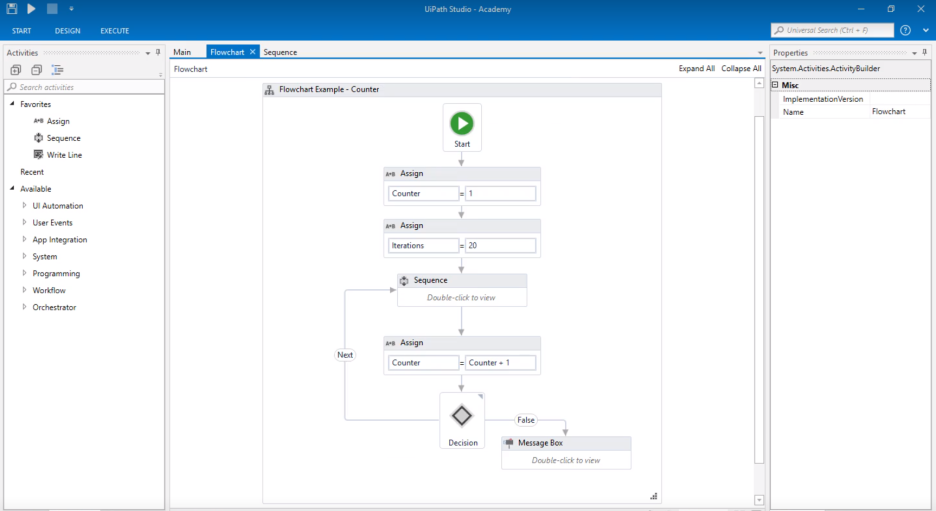Open the DESIGN ribbon tab
Viewport: 936px width, 511px height.
point(68,31)
